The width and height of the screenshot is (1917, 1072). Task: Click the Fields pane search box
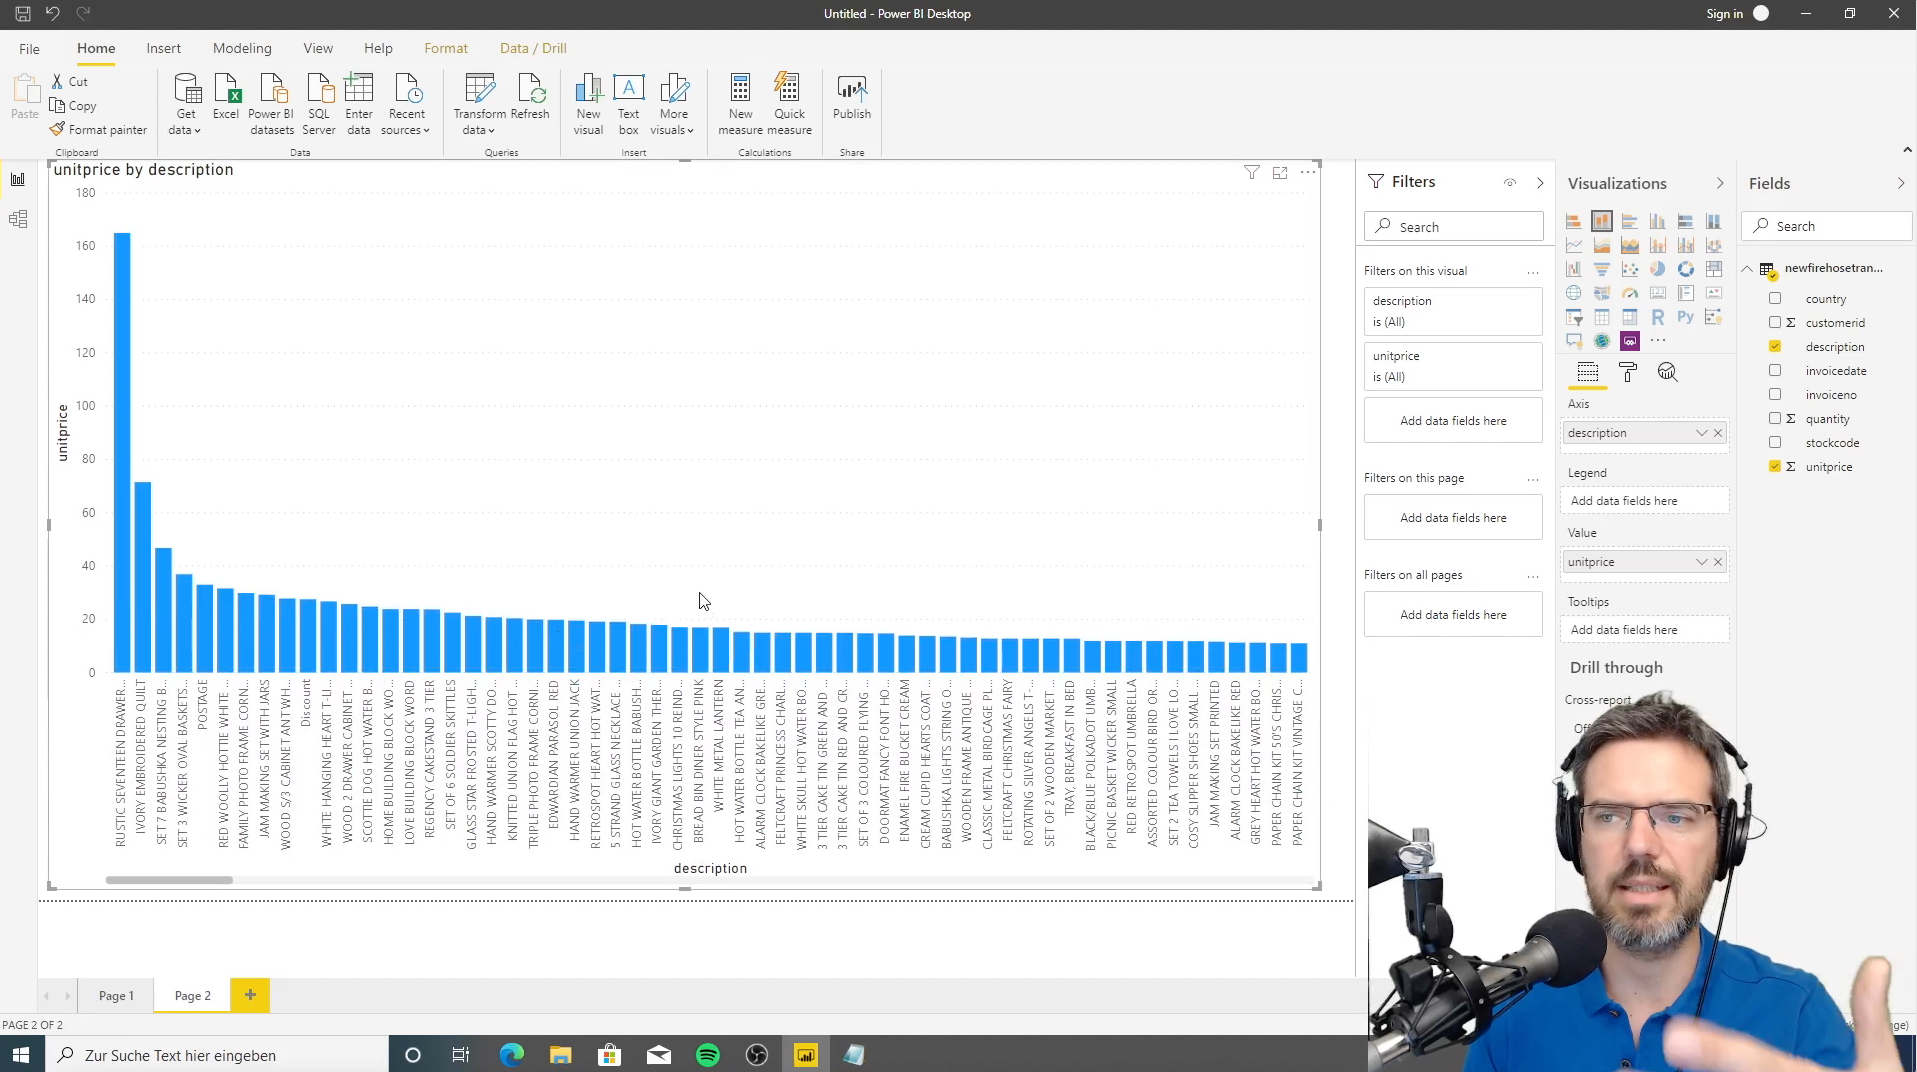point(1826,226)
